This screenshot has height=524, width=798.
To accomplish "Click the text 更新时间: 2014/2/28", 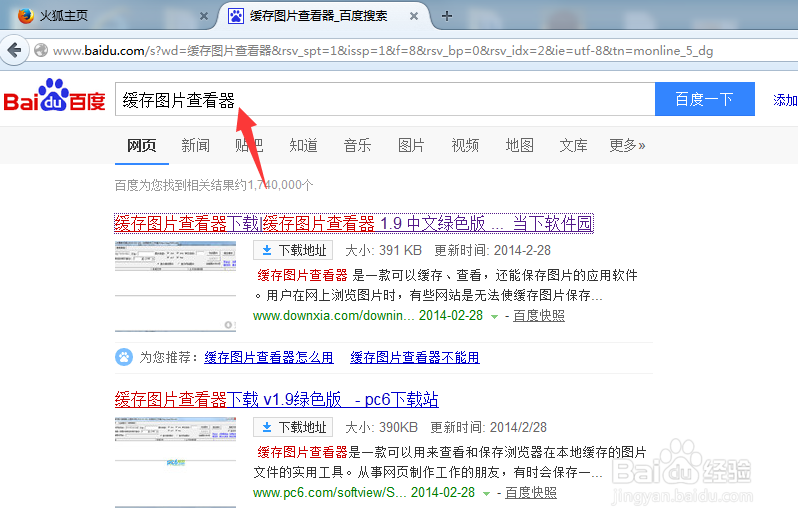I will (488, 427).
